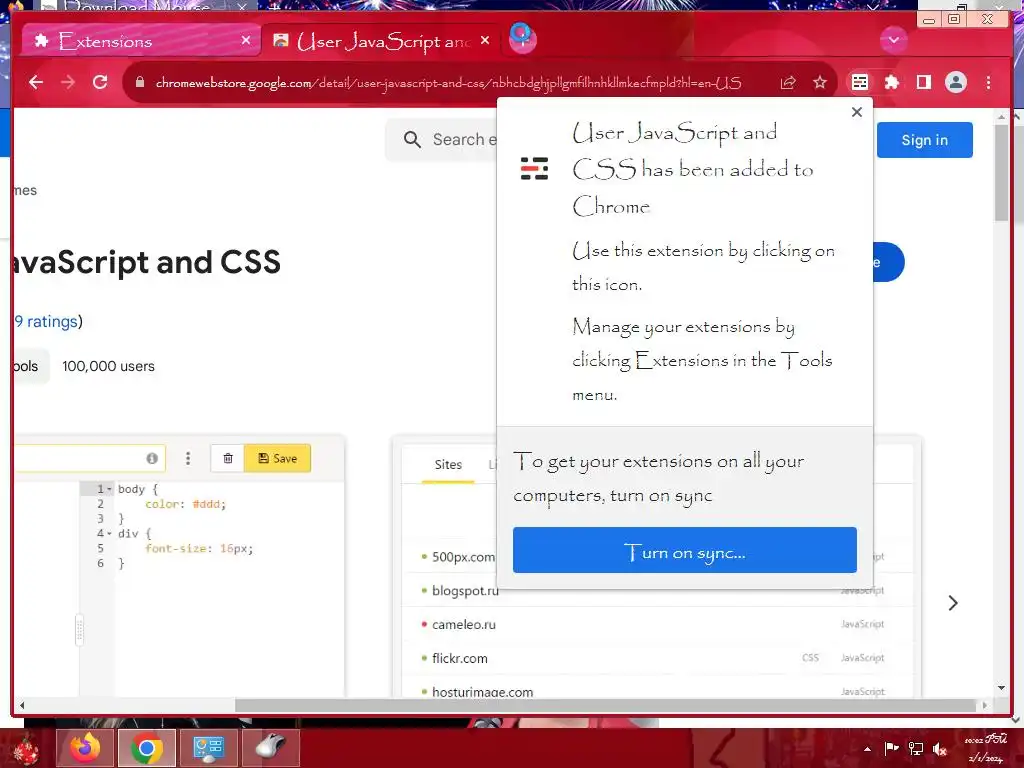Close the Extensions tab
The image size is (1024, 768).
coord(246,40)
